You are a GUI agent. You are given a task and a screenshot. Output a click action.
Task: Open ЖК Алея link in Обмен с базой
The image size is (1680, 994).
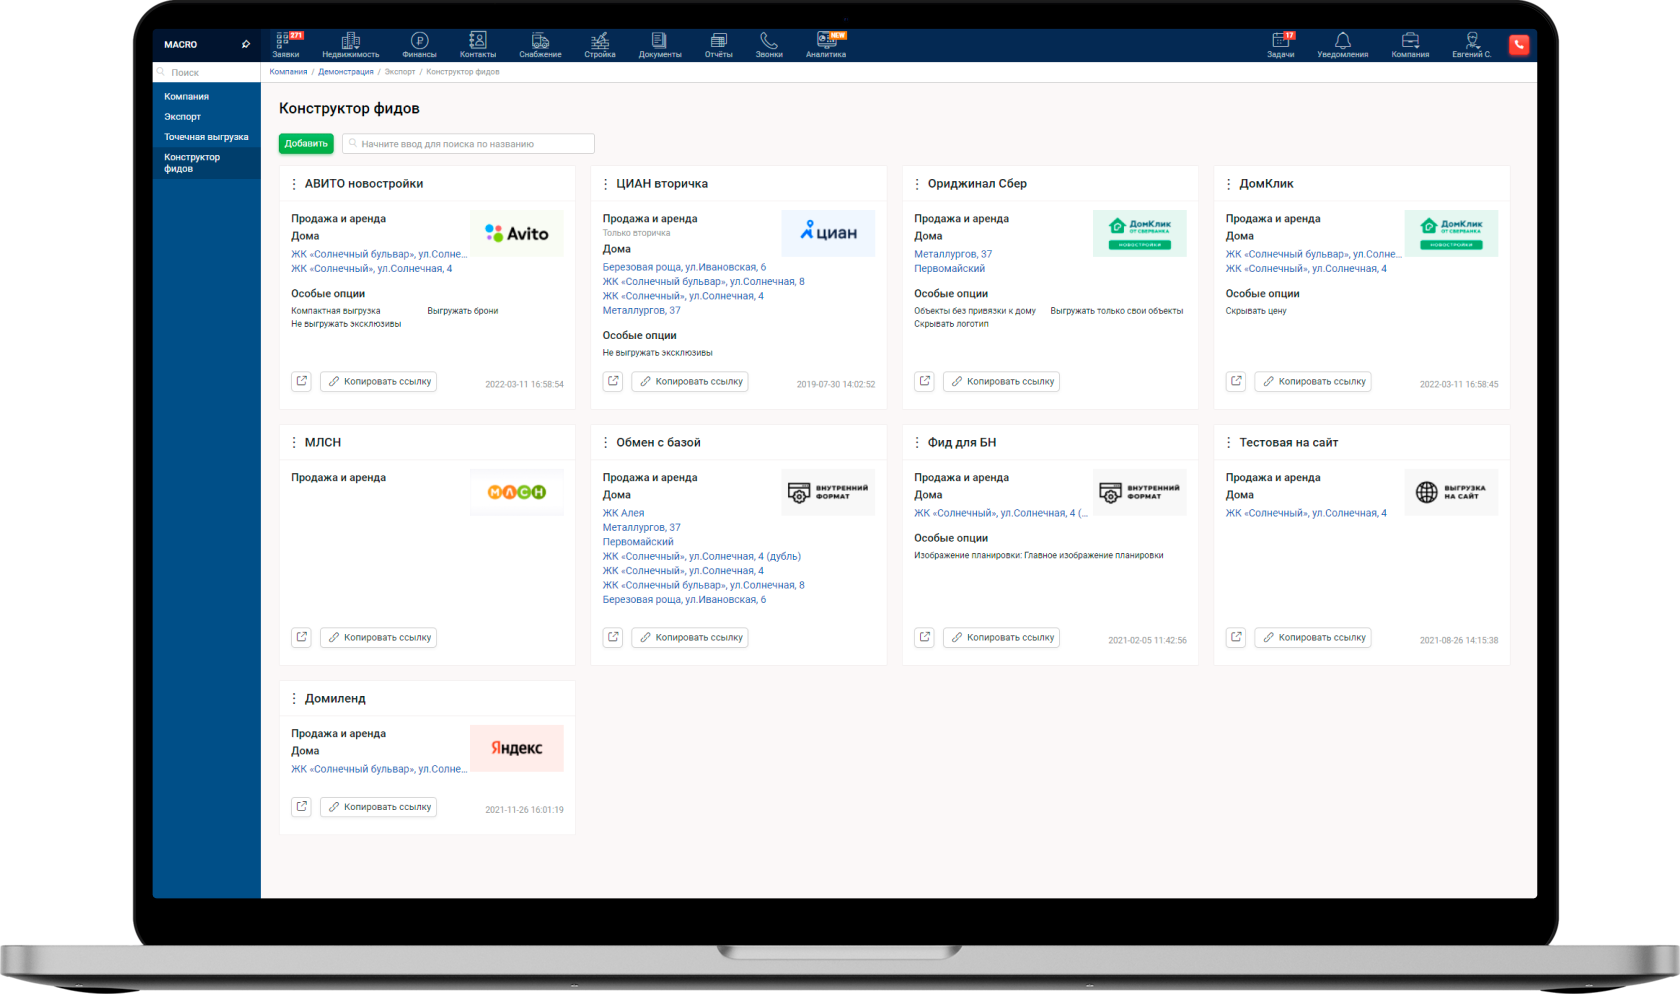623,513
